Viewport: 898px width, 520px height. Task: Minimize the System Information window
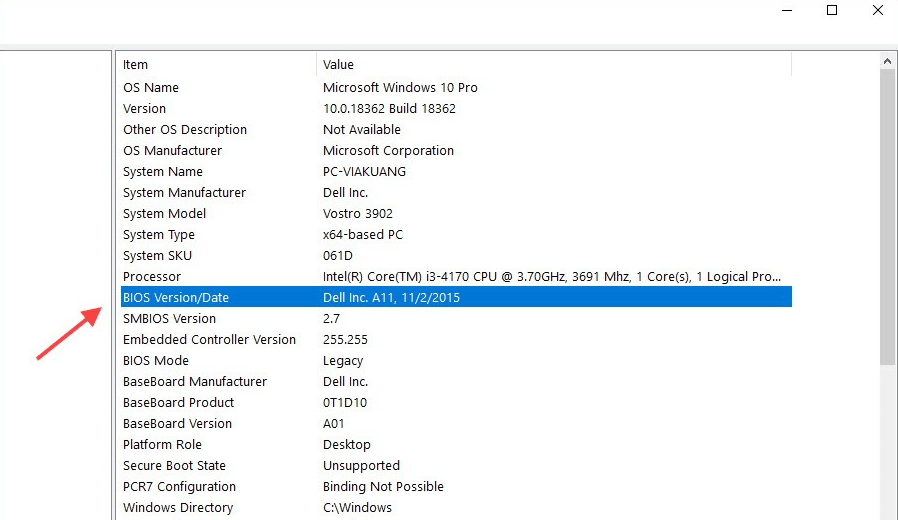click(787, 10)
